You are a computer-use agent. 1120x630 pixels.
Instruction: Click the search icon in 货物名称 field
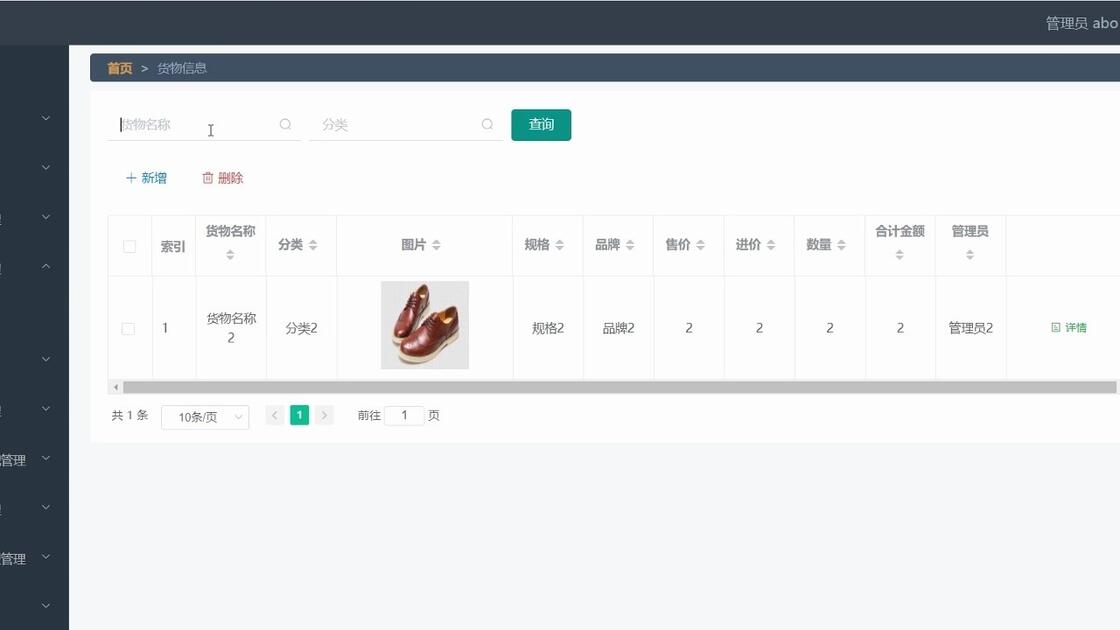[285, 124]
